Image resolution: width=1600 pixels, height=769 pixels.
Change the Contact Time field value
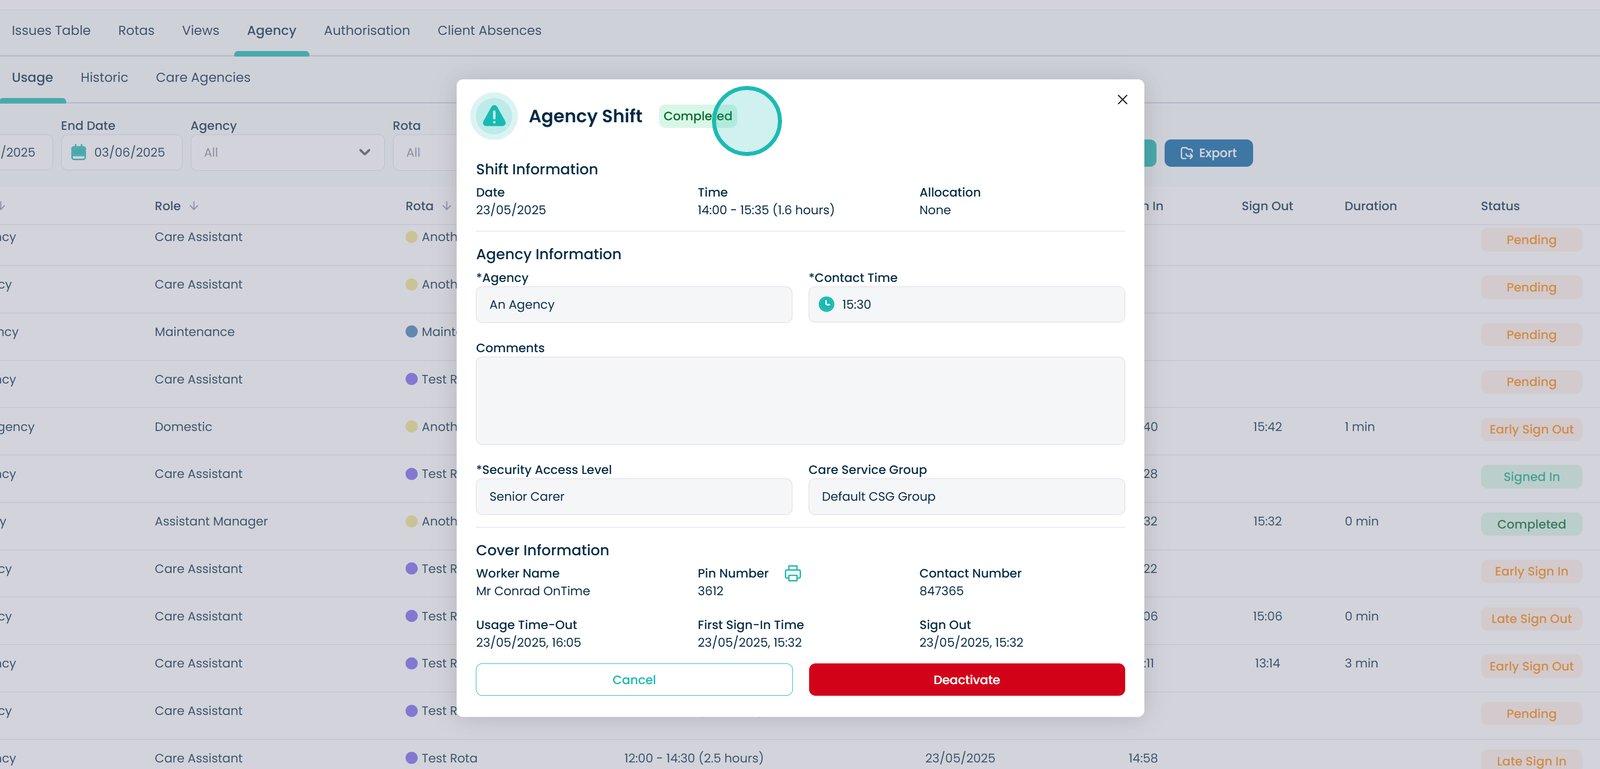tap(966, 305)
